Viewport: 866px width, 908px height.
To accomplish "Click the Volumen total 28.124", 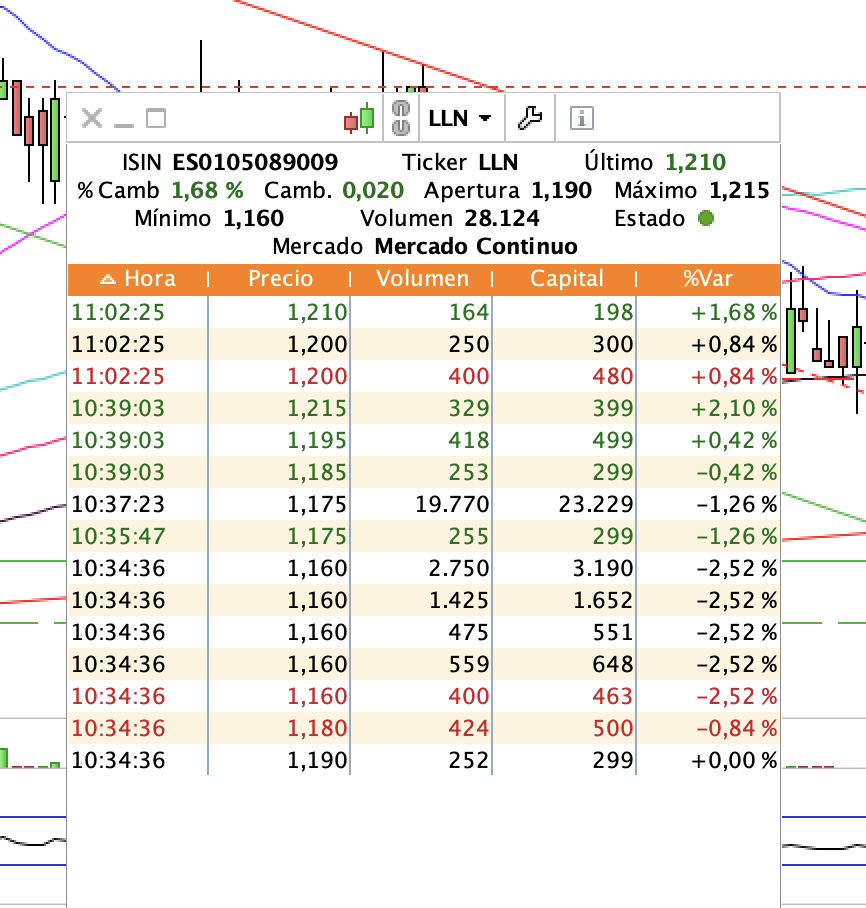I will coord(502,219).
